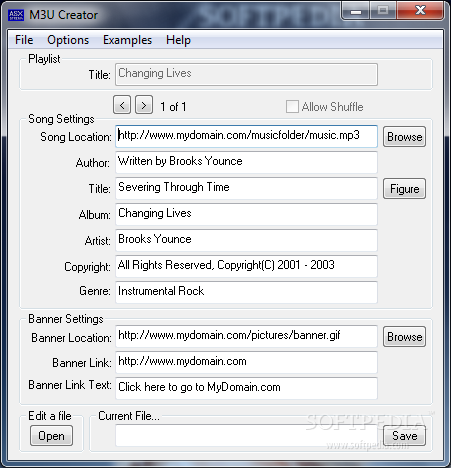Focus the Playlist Title field
Viewport: 451px width, 468px height.
pyautogui.click(x=246, y=74)
